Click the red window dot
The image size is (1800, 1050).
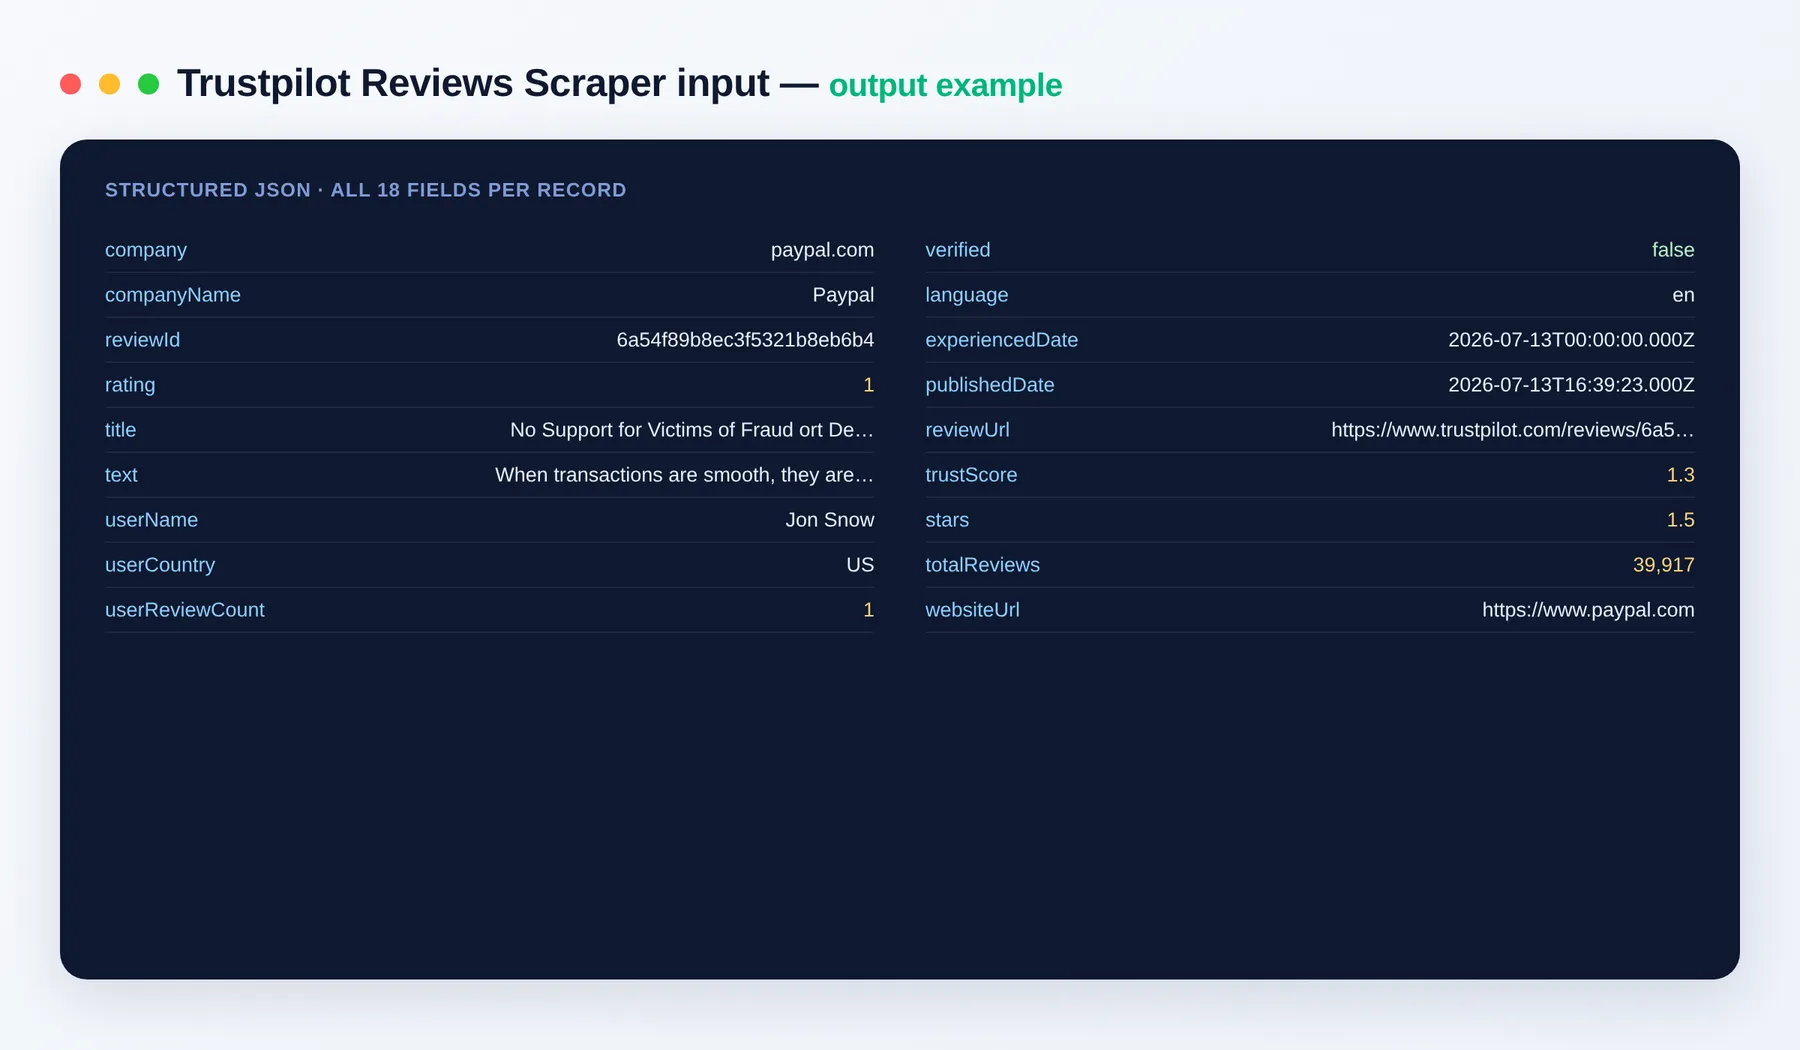pyautogui.click(x=70, y=84)
